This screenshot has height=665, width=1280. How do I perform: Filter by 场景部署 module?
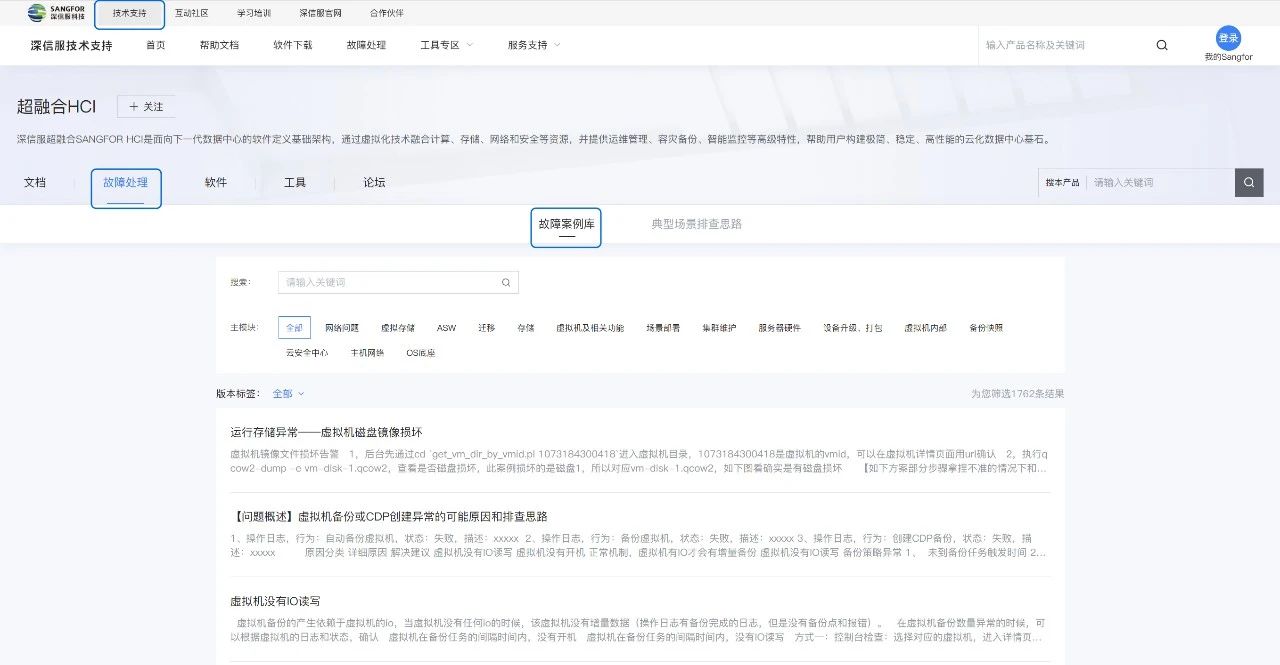[x=663, y=328]
